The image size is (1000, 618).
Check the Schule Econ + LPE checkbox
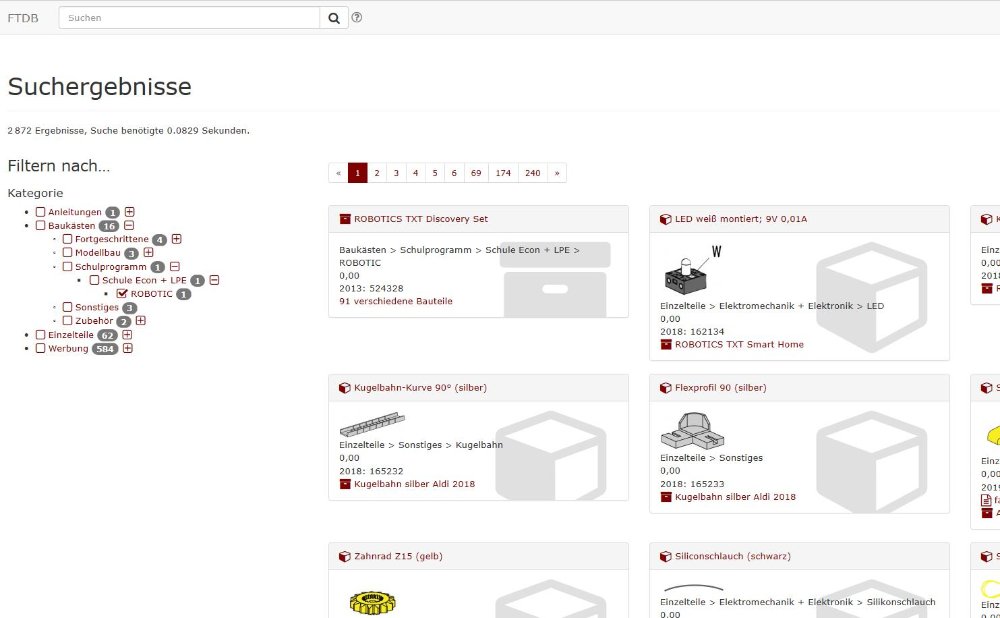tap(94, 280)
